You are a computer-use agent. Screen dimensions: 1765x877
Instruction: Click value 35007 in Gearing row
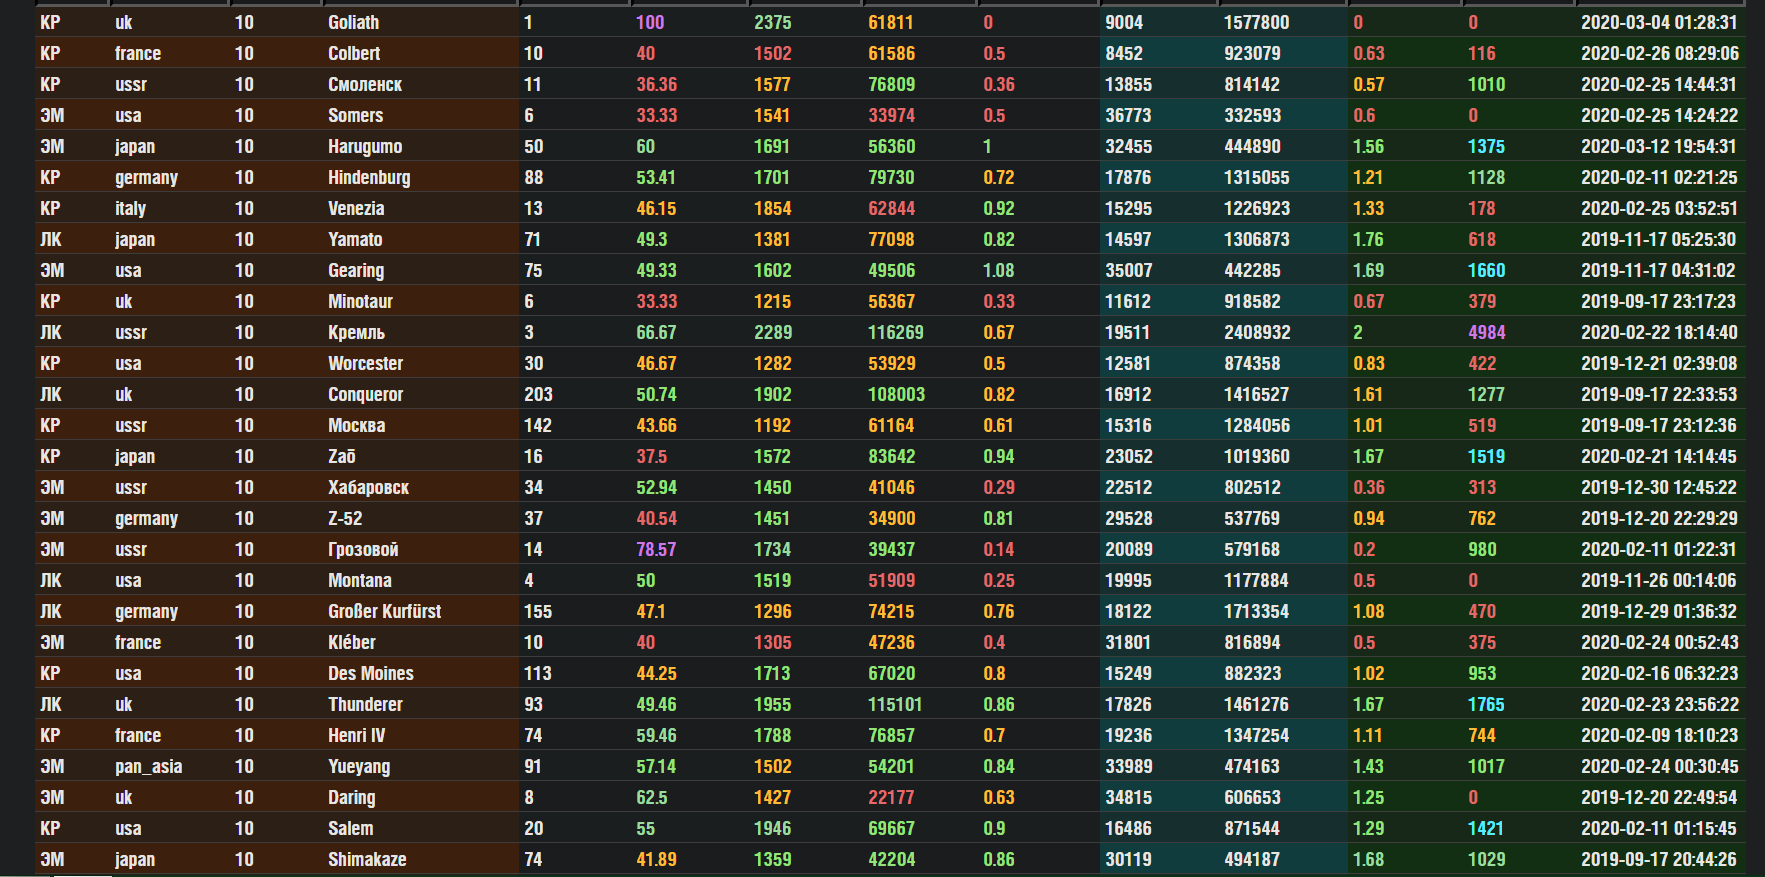(x=1129, y=270)
